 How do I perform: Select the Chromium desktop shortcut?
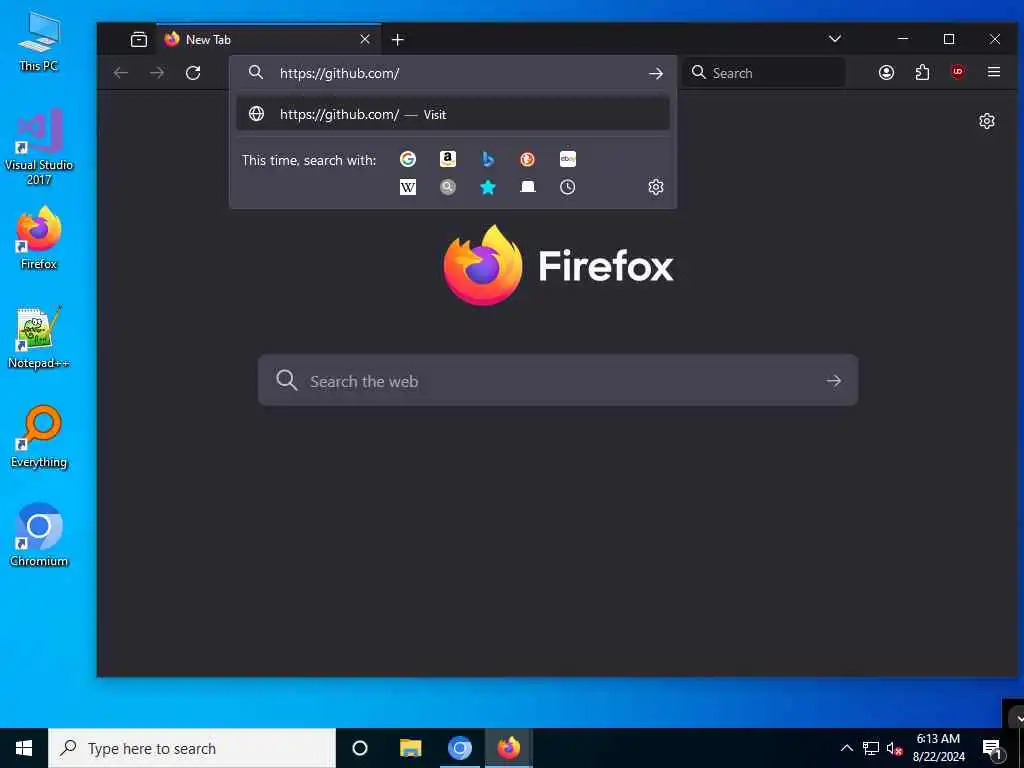point(39,535)
